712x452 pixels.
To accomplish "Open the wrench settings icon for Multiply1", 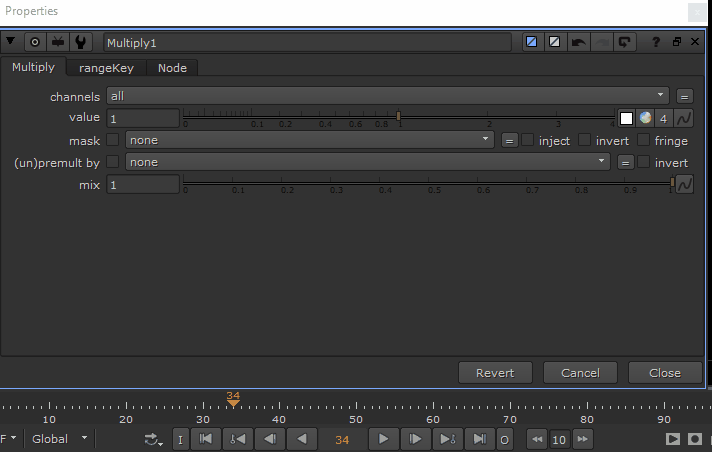I will coord(82,43).
